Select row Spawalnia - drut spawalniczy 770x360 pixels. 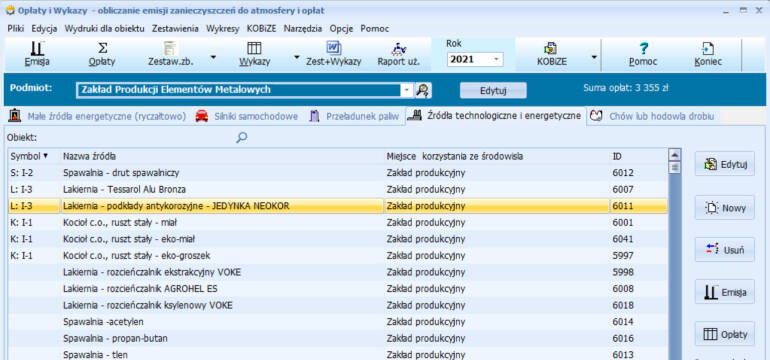338,173
